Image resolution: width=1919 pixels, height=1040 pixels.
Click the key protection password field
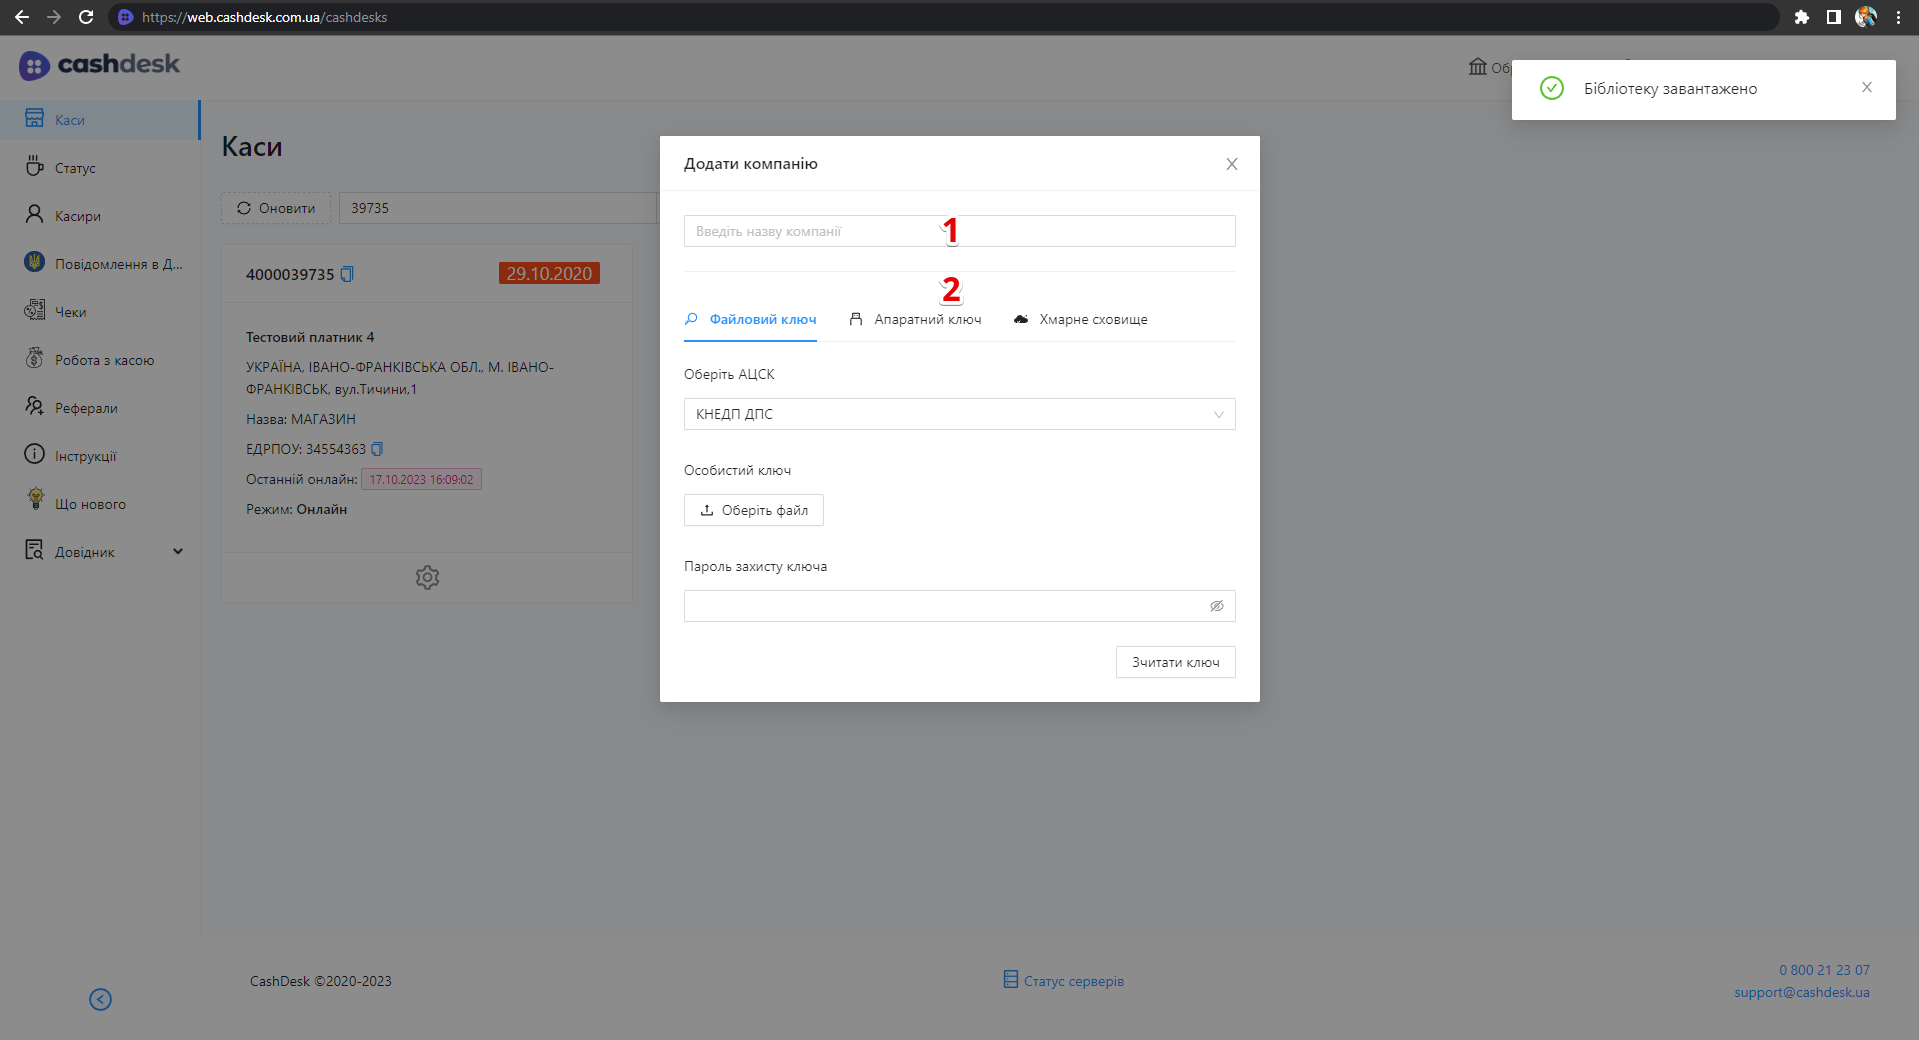click(945, 606)
